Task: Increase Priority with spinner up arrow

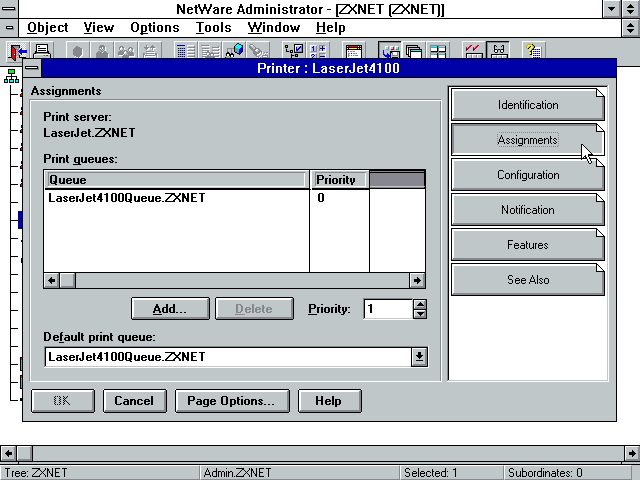Action: tap(420, 304)
